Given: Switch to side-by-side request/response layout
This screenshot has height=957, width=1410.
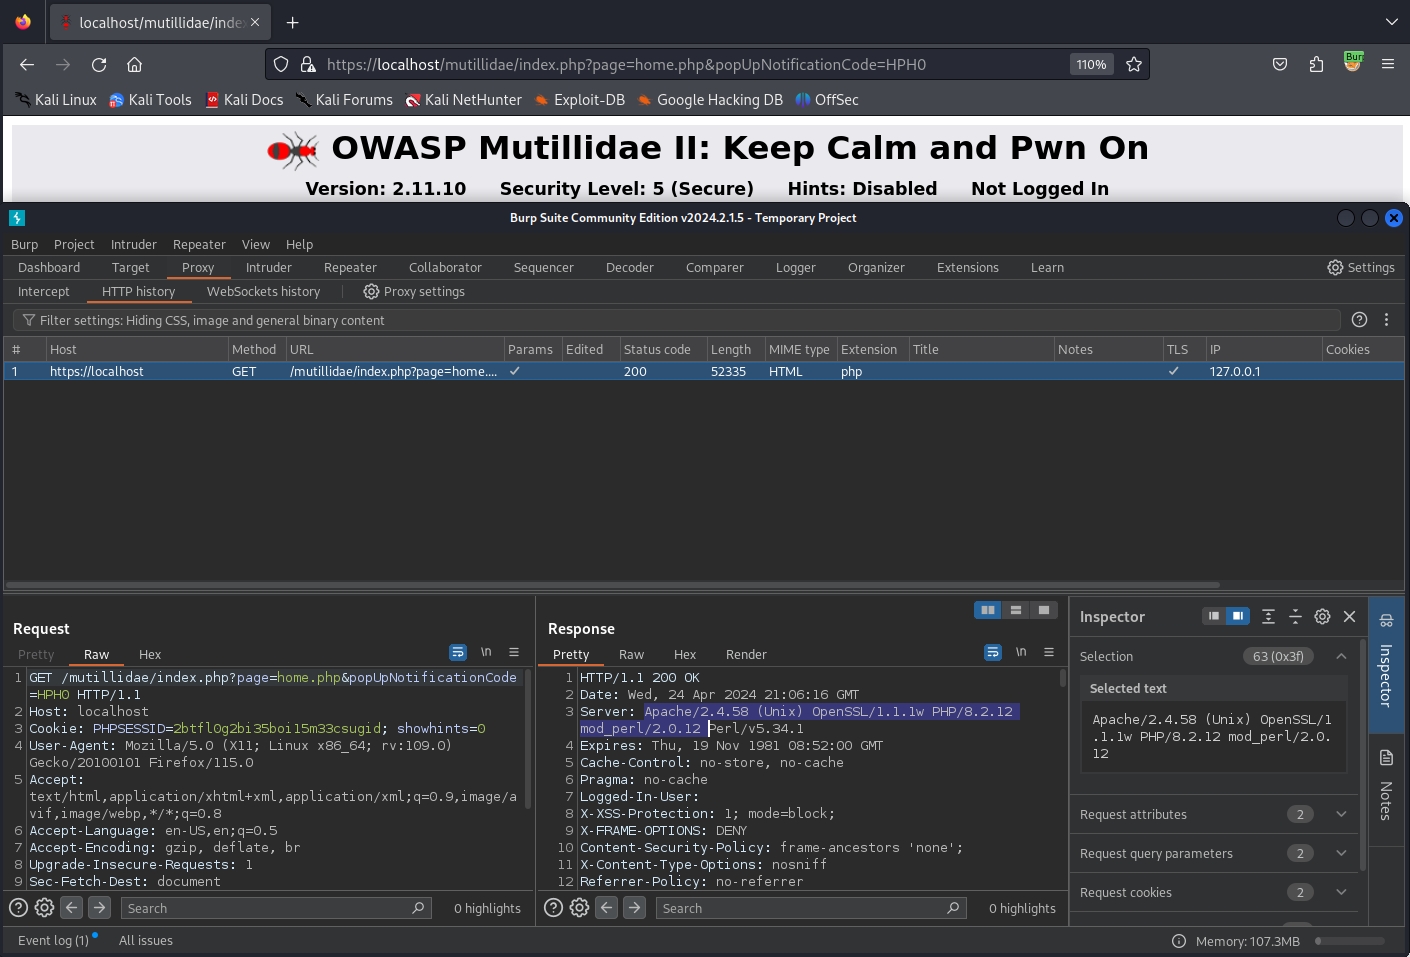Looking at the screenshot, I should pyautogui.click(x=988, y=610).
